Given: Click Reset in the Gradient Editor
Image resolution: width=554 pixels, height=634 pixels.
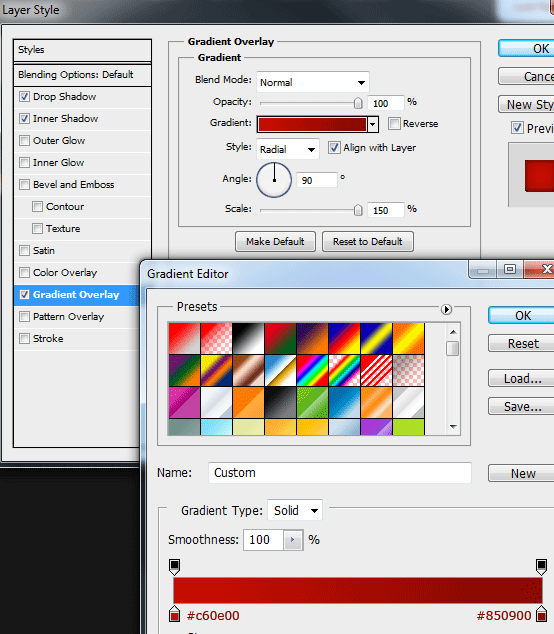Looking at the screenshot, I should pyautogui.click(x=522, y=343).
